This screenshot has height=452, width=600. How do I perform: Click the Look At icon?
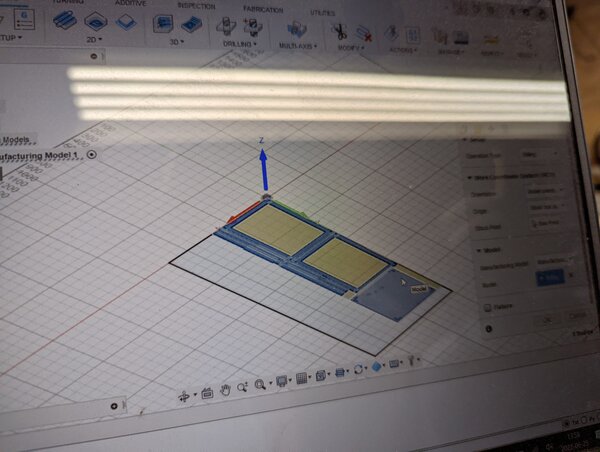(x=207, y=393)
